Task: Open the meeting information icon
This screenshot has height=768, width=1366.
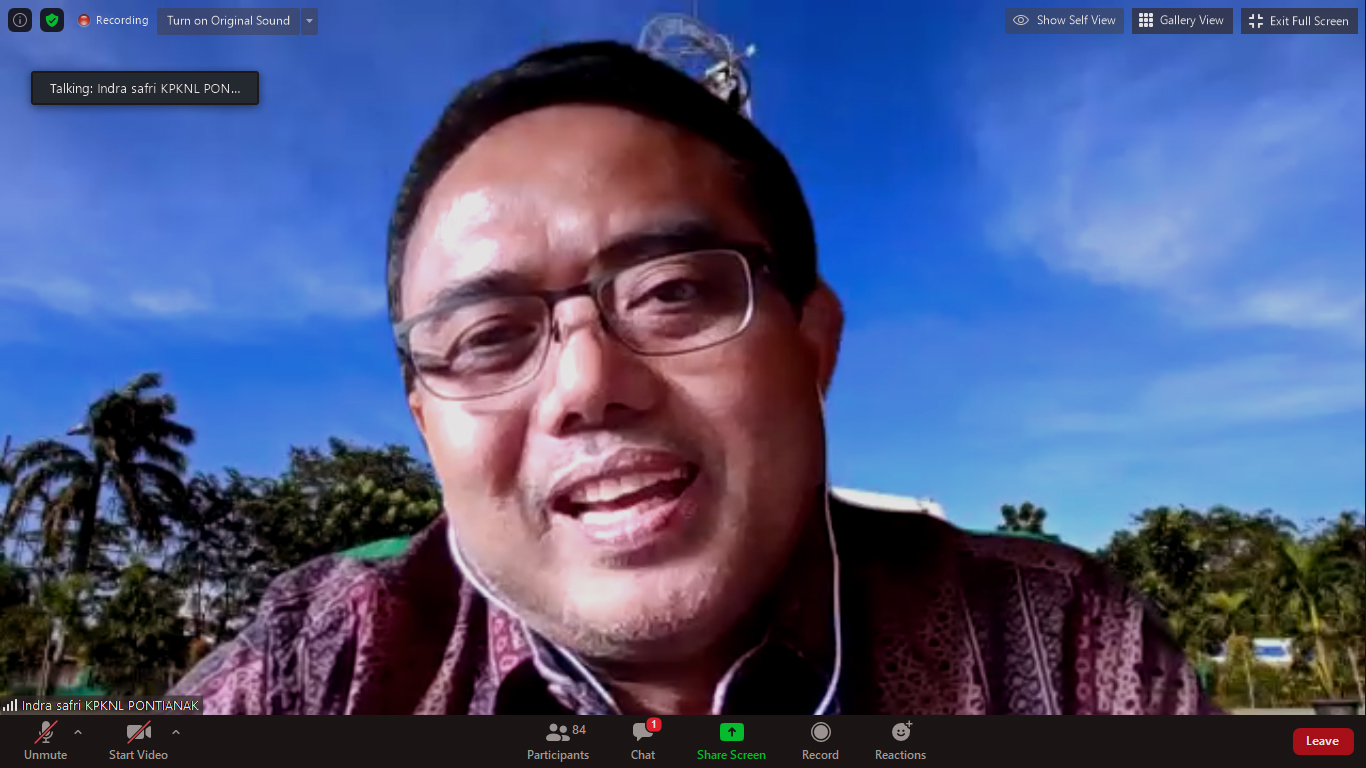Action: [20, 20]
